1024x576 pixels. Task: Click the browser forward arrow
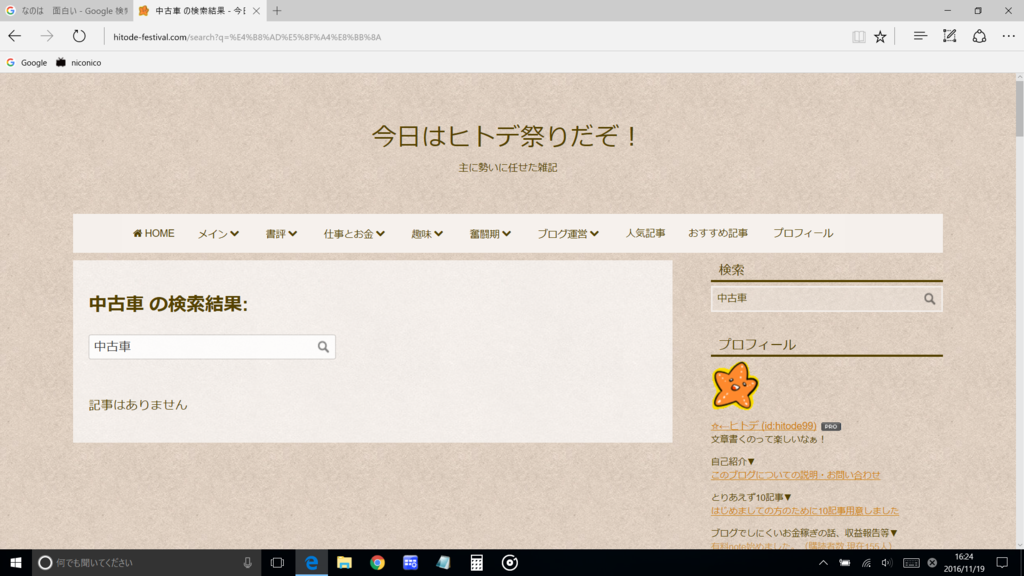[46, 37]
